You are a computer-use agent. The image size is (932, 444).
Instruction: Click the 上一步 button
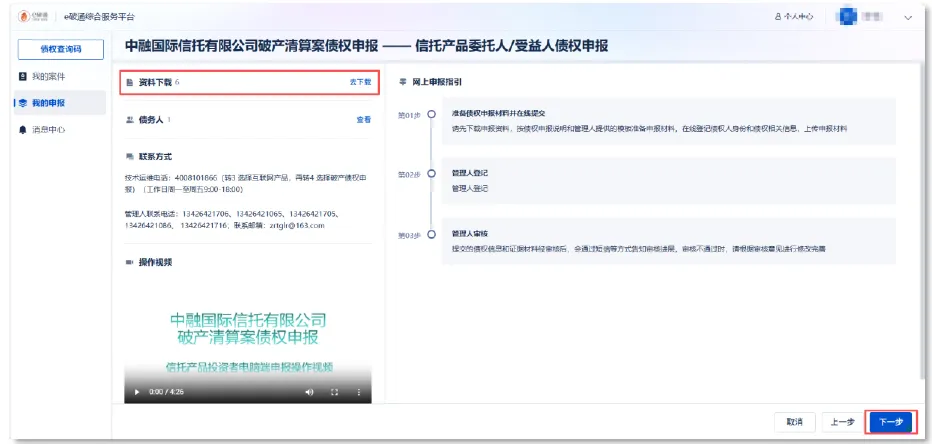[x=842, y=422]
